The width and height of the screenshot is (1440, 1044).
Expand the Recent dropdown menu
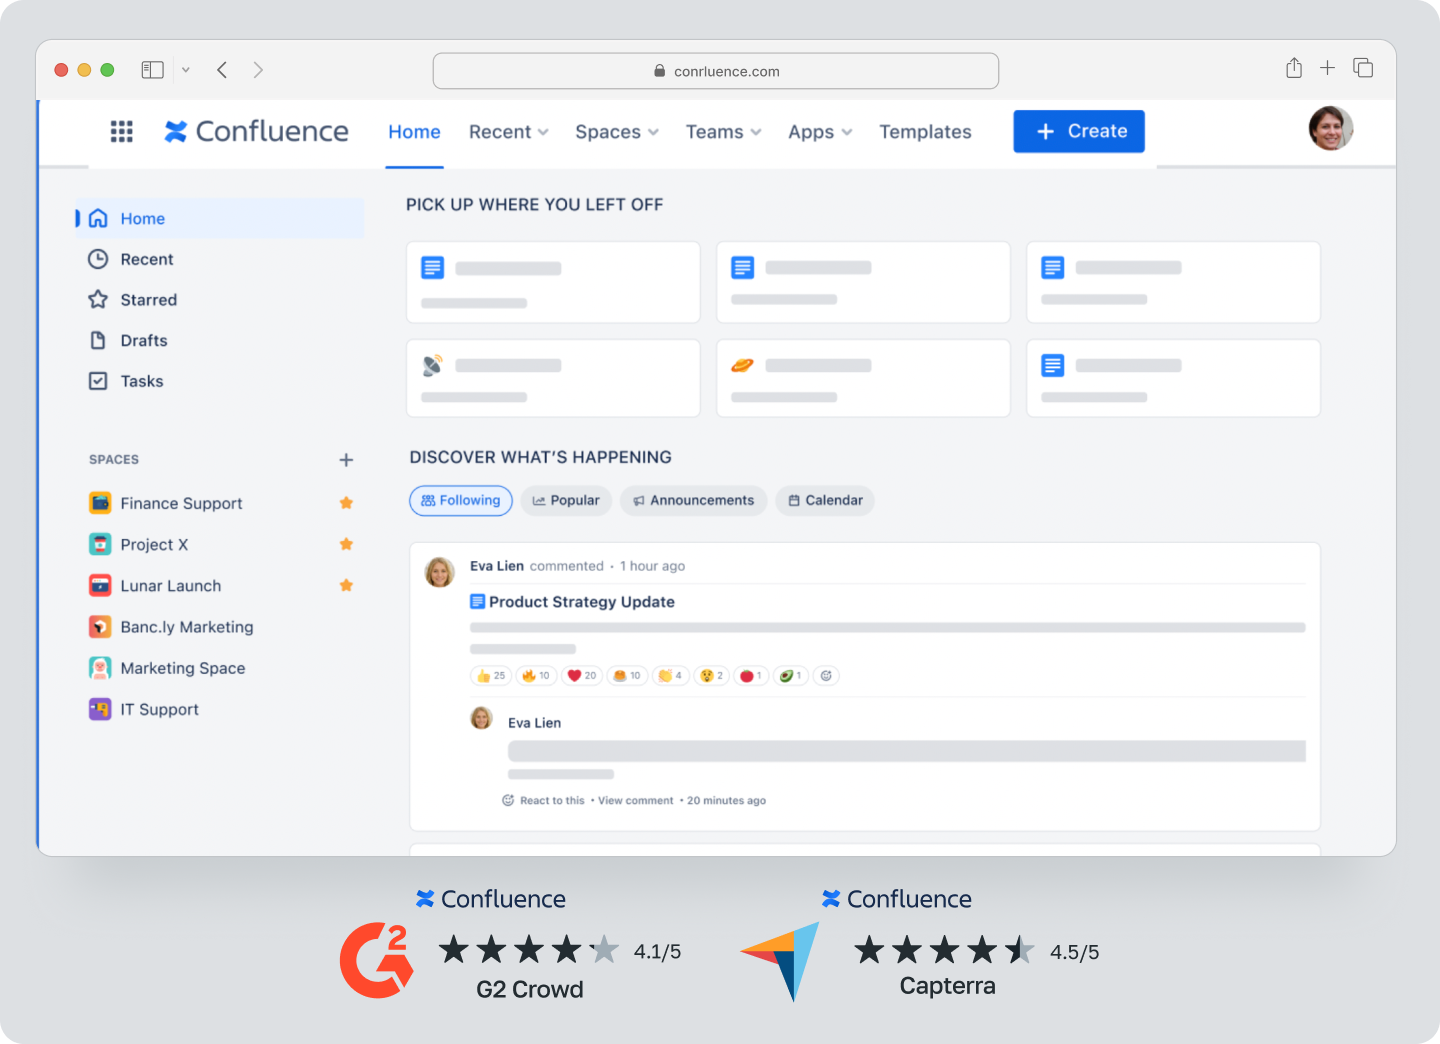pyautogui.click(x=508, y=132)
